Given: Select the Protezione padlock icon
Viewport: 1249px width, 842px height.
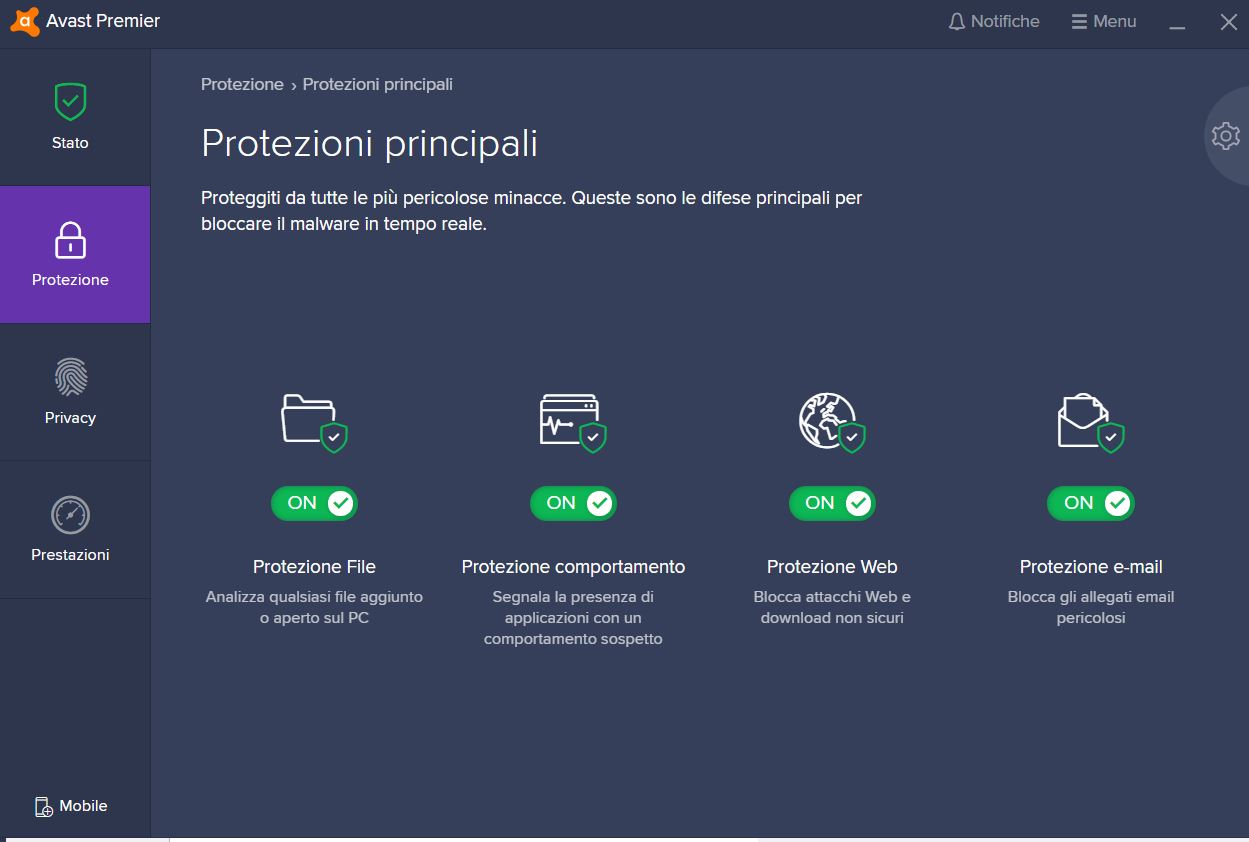Looking at the screenshot, I should pos(70,240).
